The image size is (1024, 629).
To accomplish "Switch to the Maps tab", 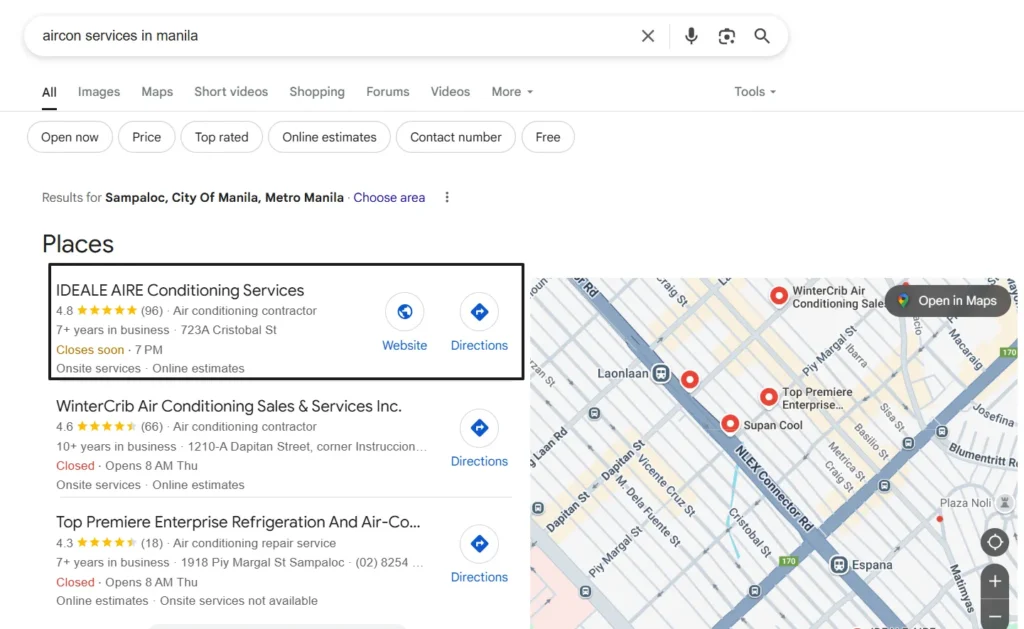I will point(157,91).
